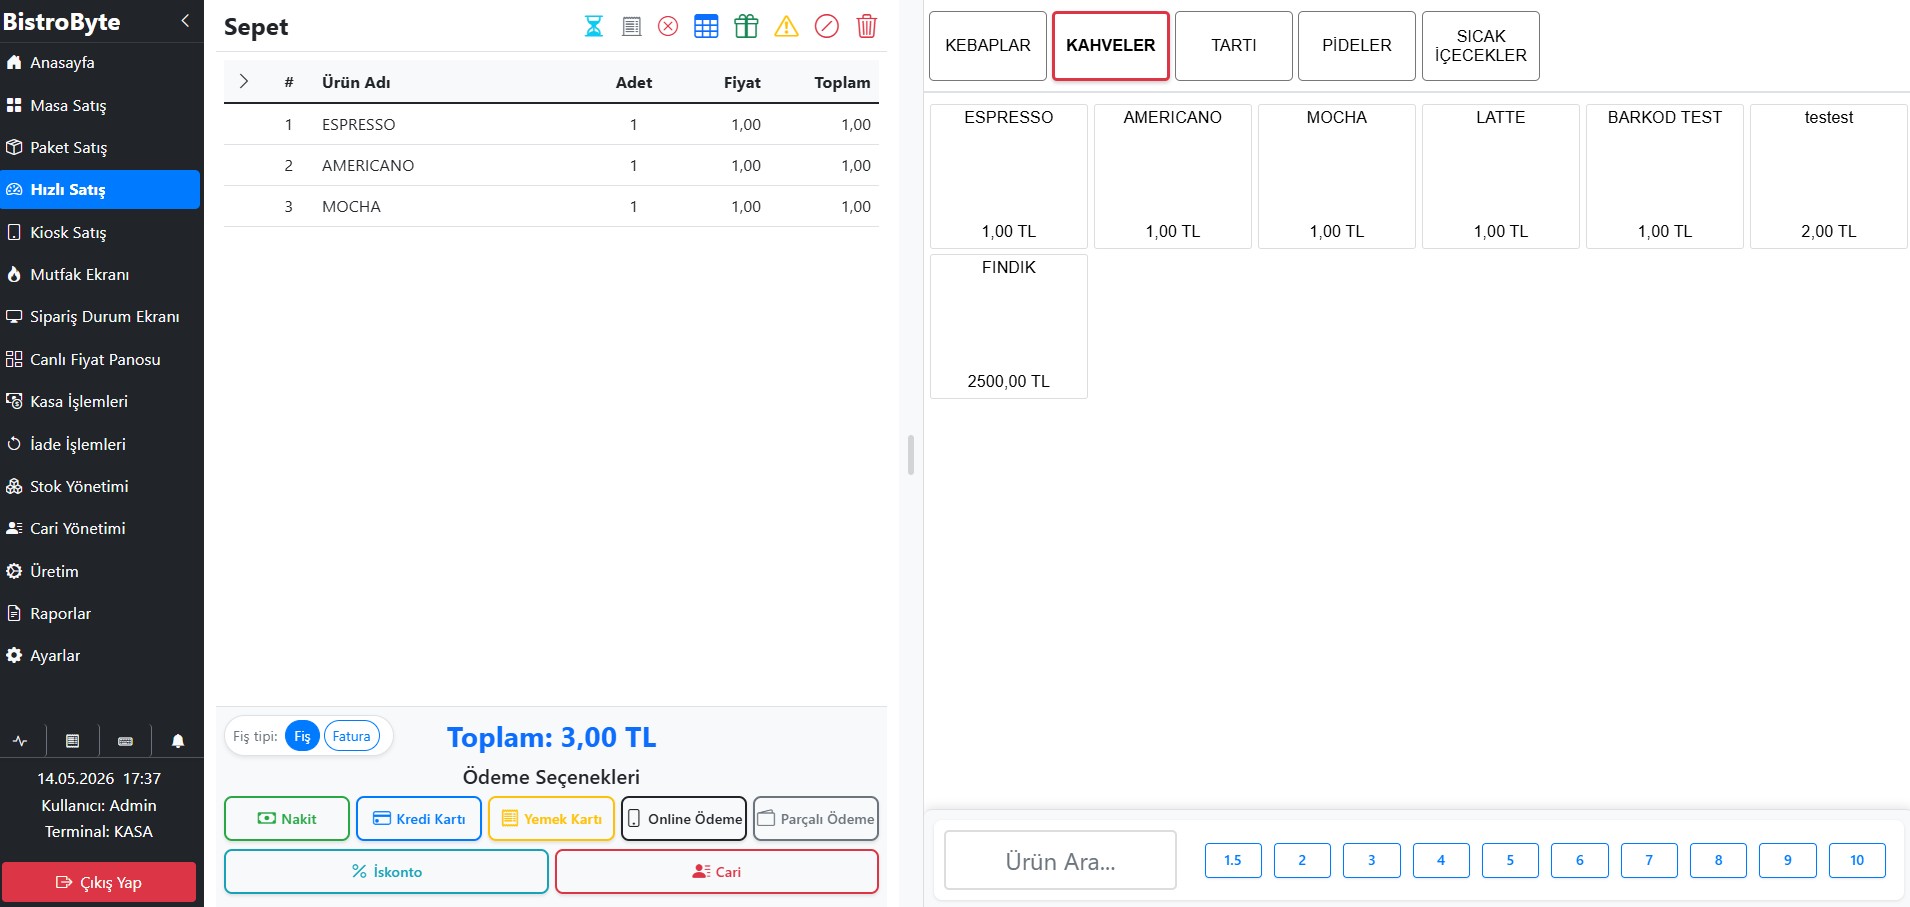Focus the Ürün Ara search field

tap(1060, 860)
